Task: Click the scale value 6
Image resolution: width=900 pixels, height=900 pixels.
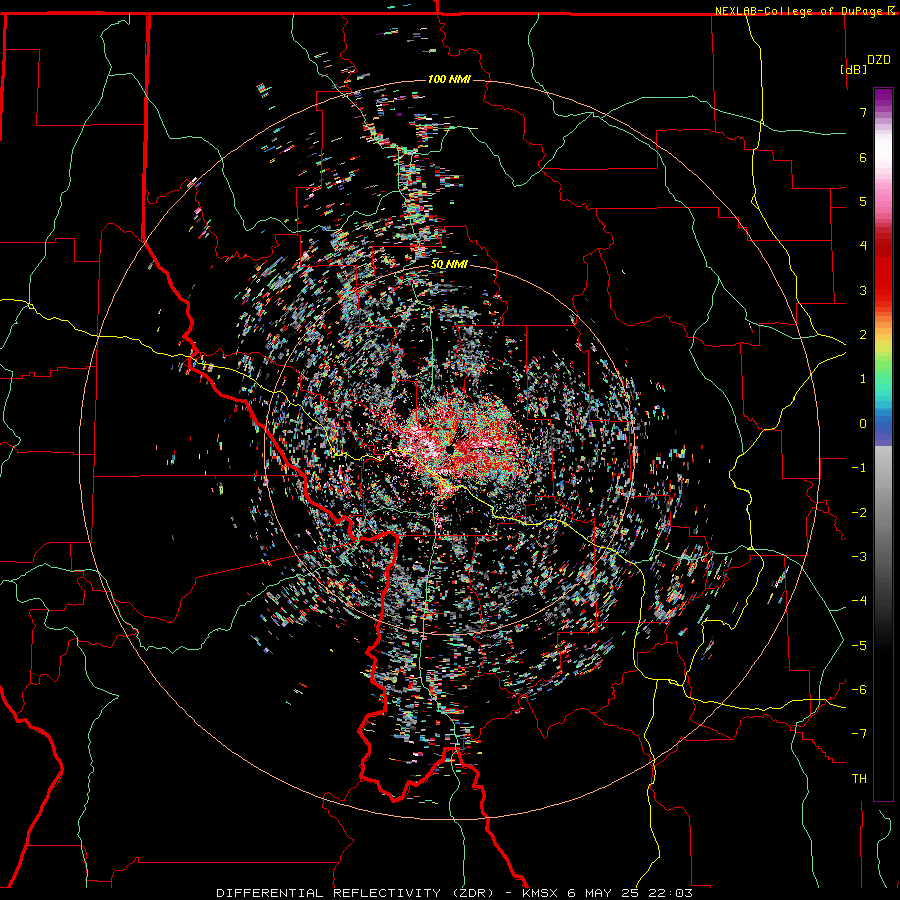Action: point(863,157)
